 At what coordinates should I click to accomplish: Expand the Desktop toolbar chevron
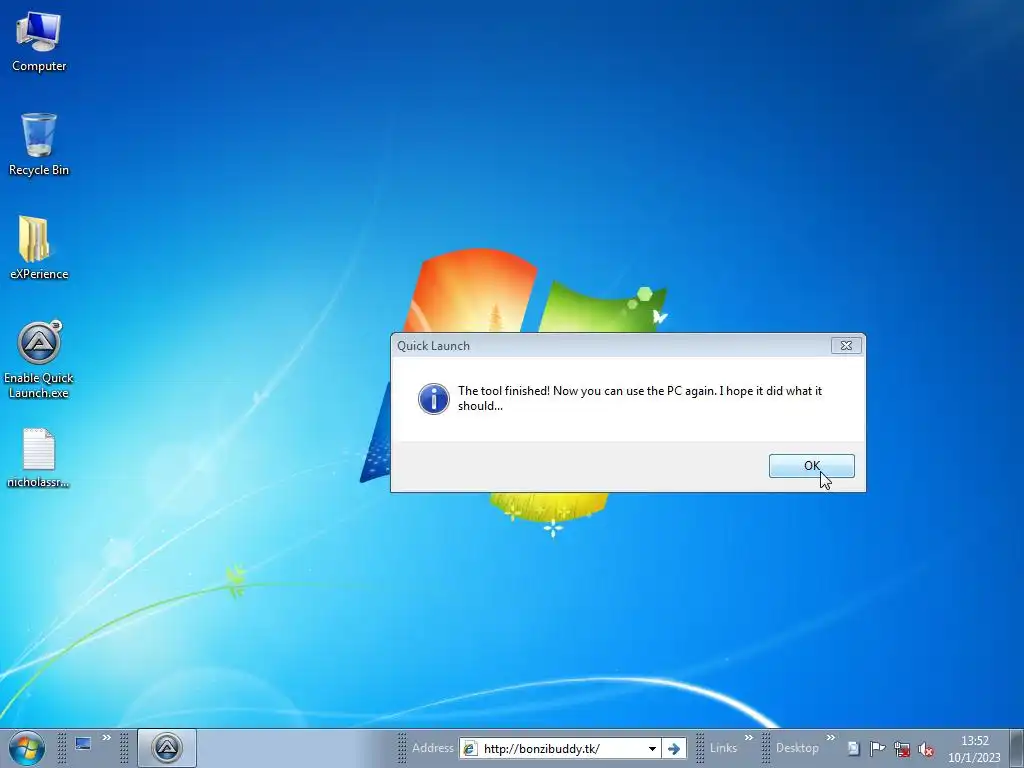tap(830, 738)
